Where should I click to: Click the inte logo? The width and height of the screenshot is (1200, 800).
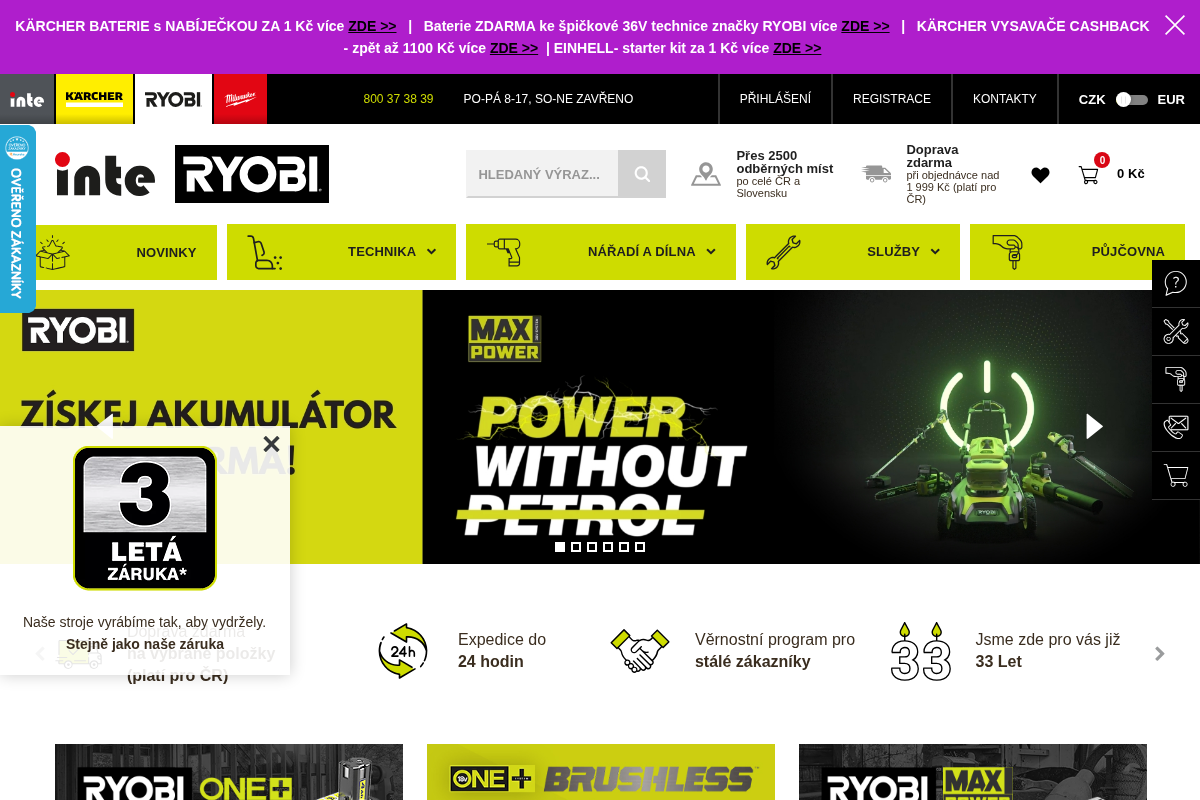(105, 174)
